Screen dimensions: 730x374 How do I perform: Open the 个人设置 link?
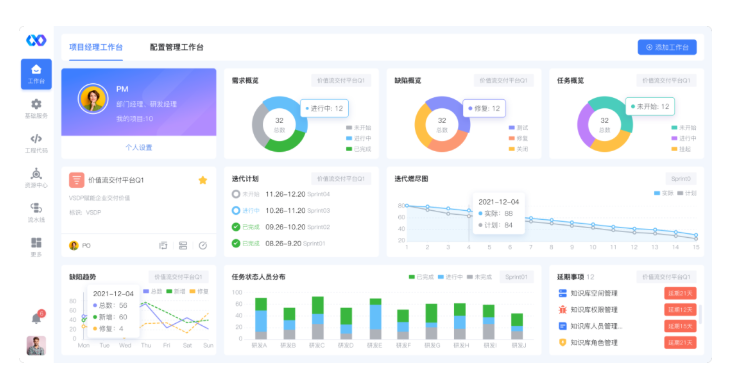pyautogui.click(x=139, y=147)
